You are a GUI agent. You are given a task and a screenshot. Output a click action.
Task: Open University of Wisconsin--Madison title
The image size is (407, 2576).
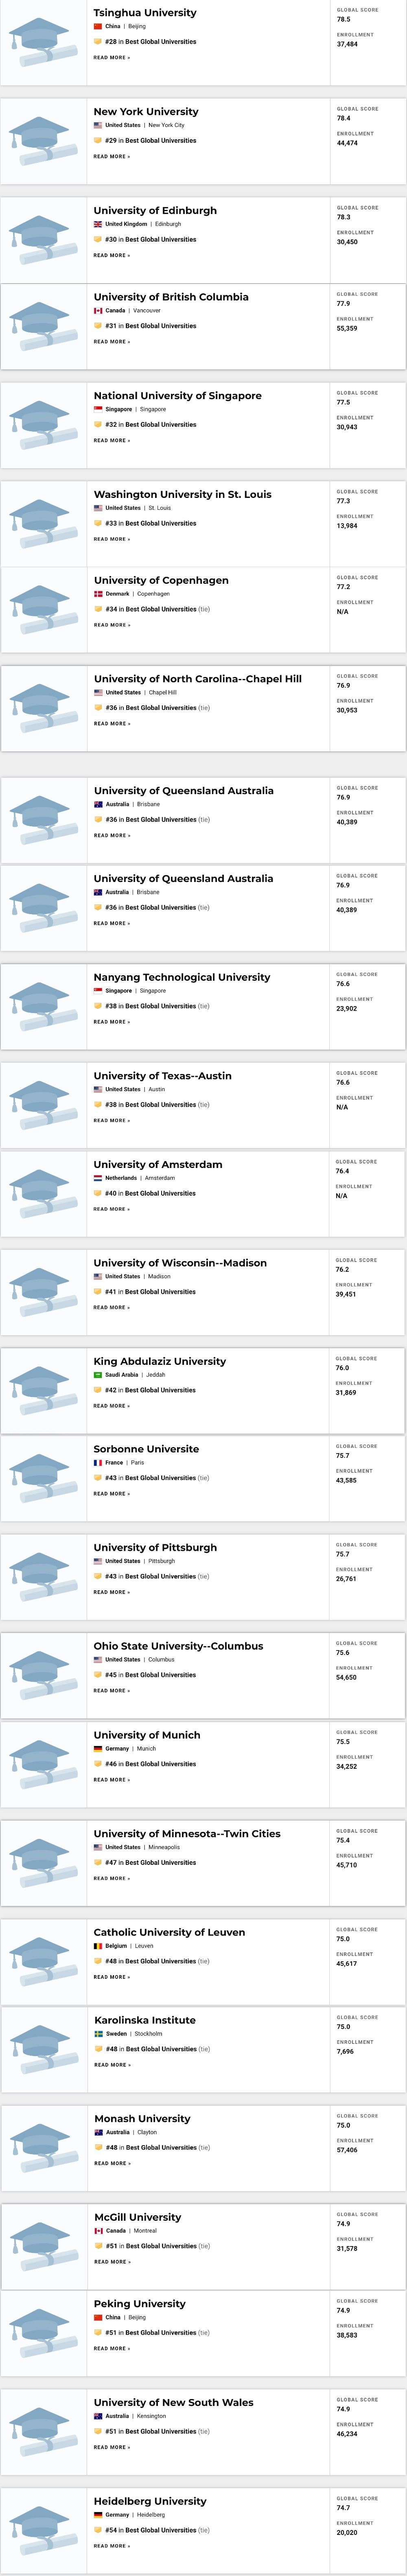coord(180,1263)
